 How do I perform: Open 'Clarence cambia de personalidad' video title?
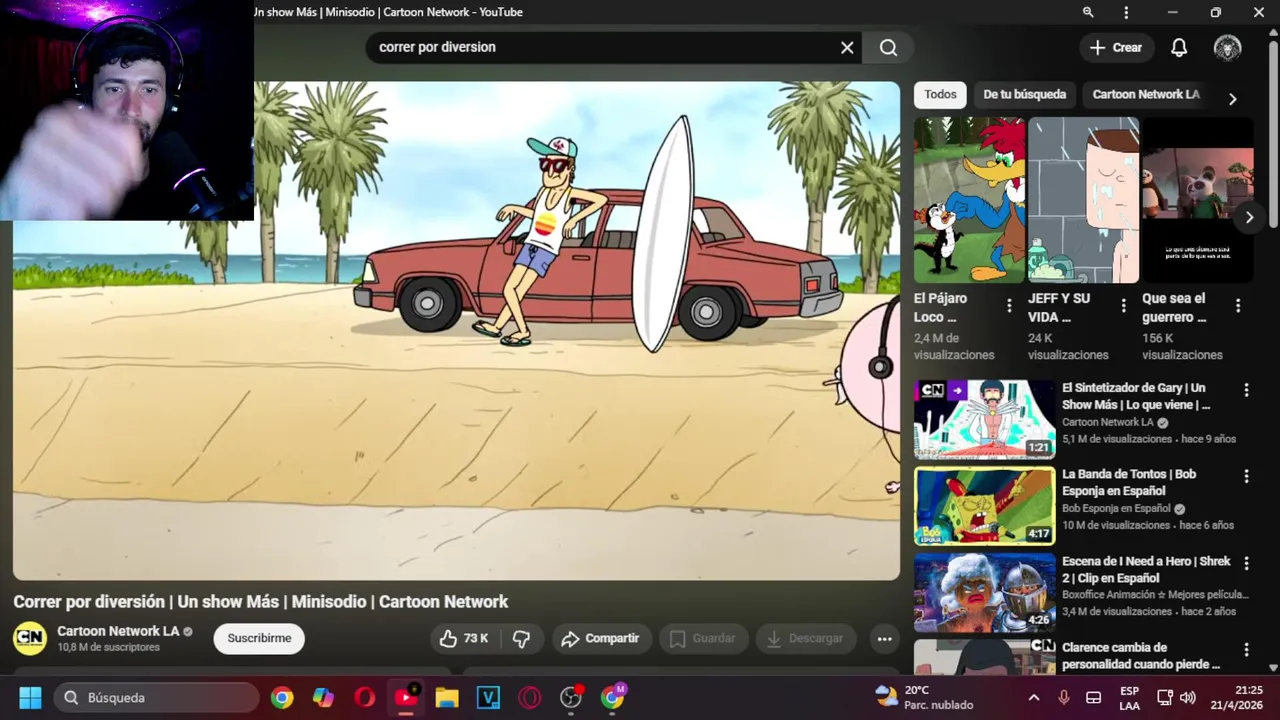pos(1141,655)
